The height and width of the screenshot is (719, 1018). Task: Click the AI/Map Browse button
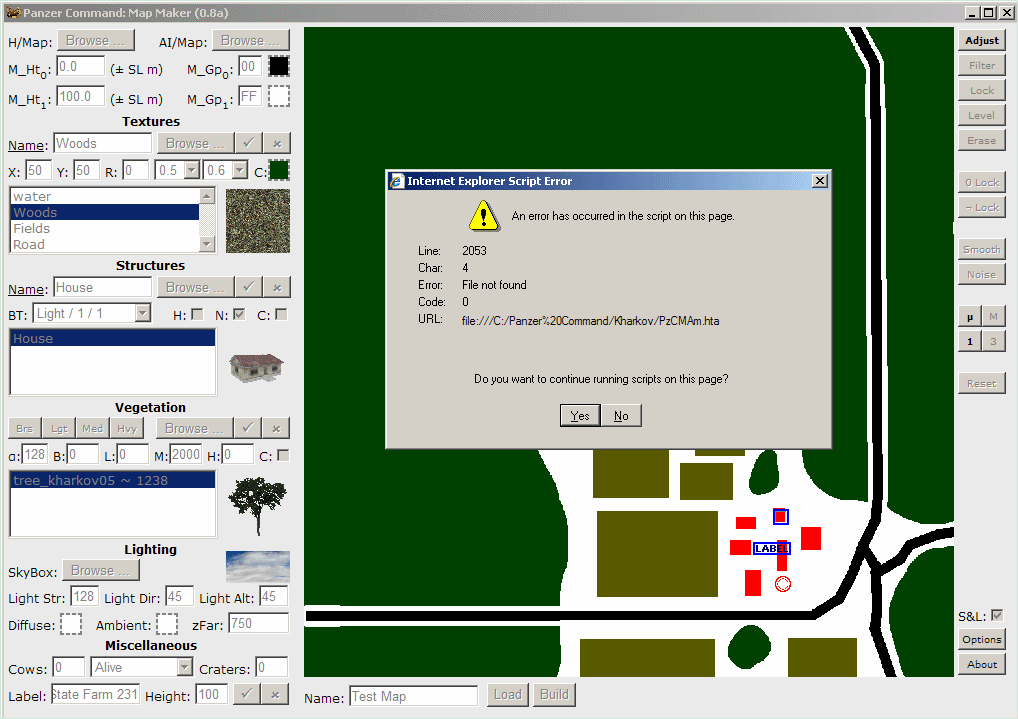251,40
